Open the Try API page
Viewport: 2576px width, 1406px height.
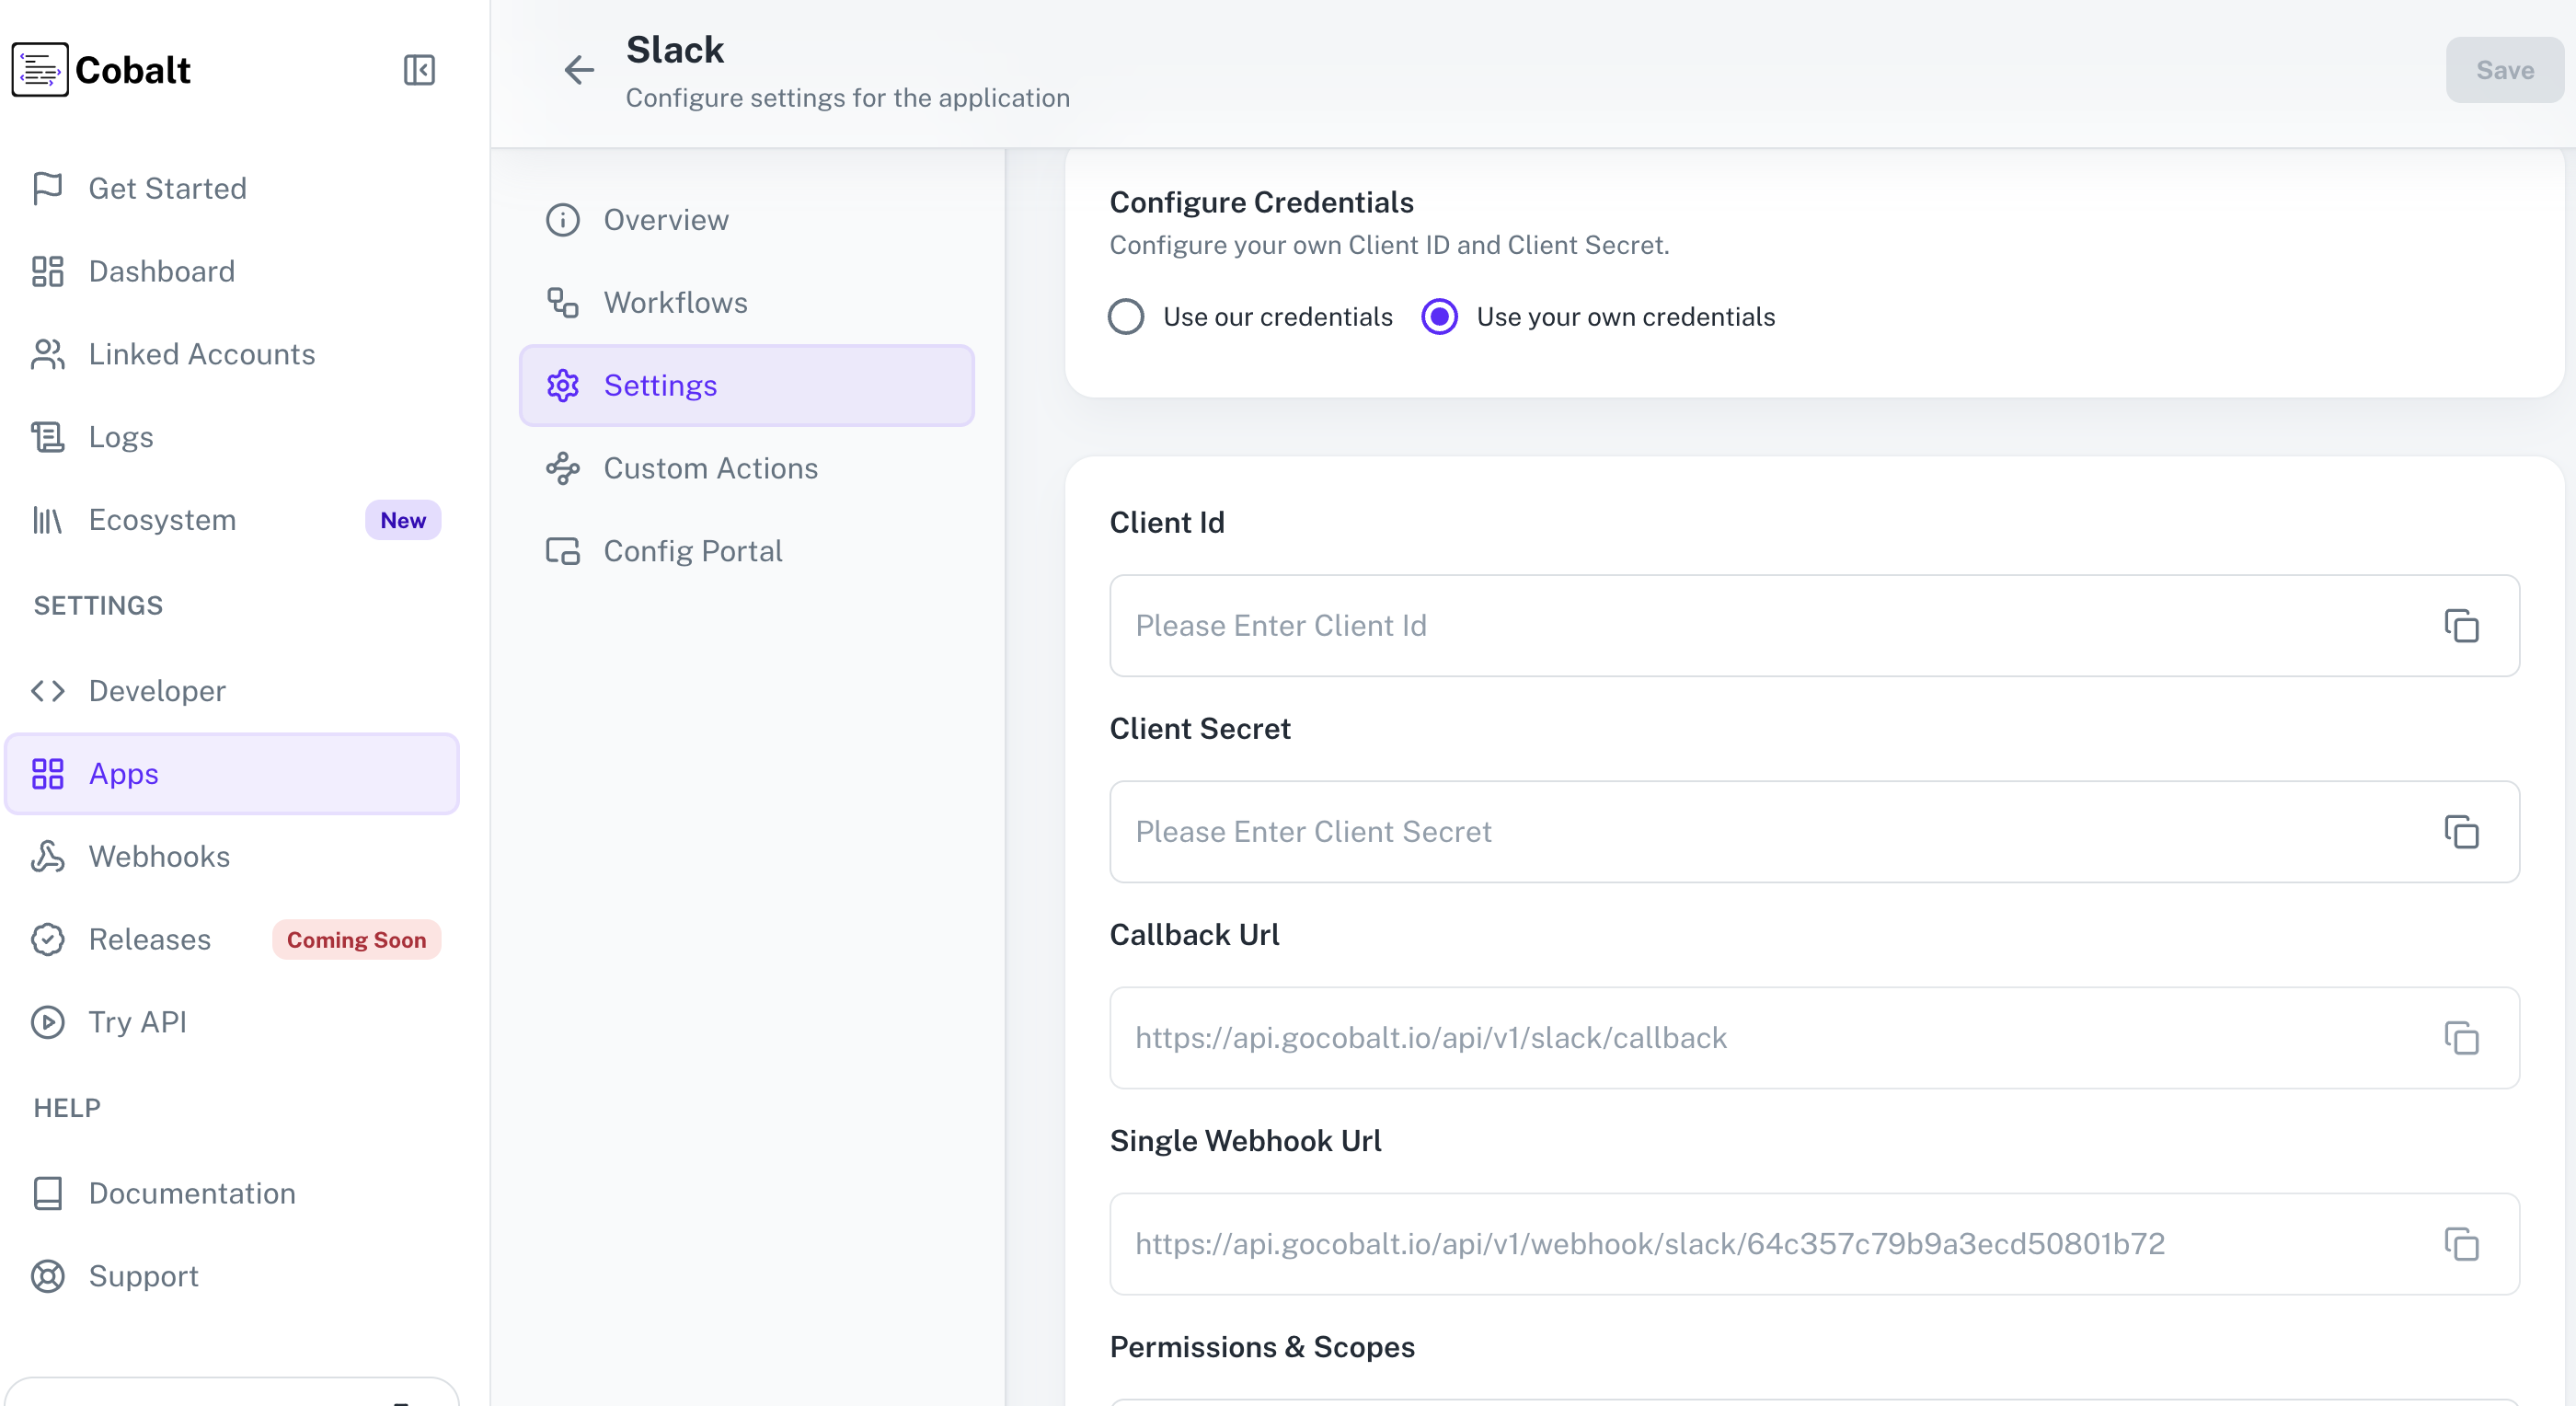coord(137,1021)
